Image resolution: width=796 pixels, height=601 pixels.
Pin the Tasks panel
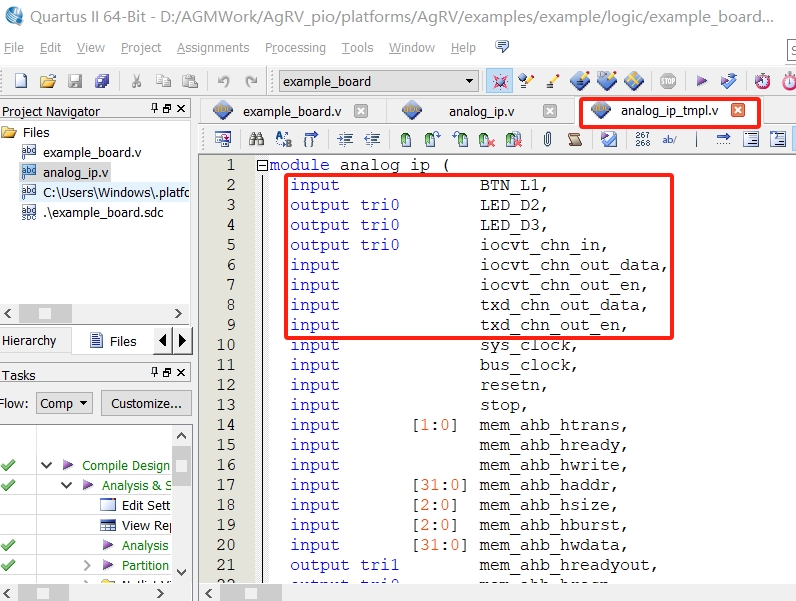pyautogui.click(x=154, y=372)
